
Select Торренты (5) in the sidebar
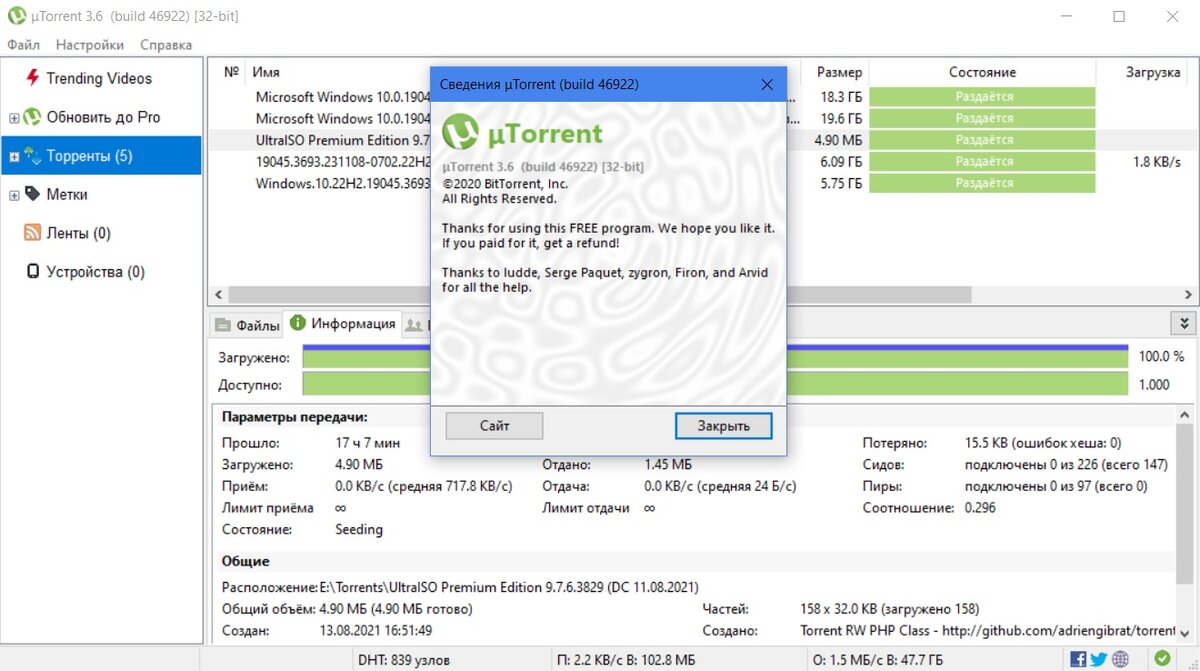tap(89, 156)
